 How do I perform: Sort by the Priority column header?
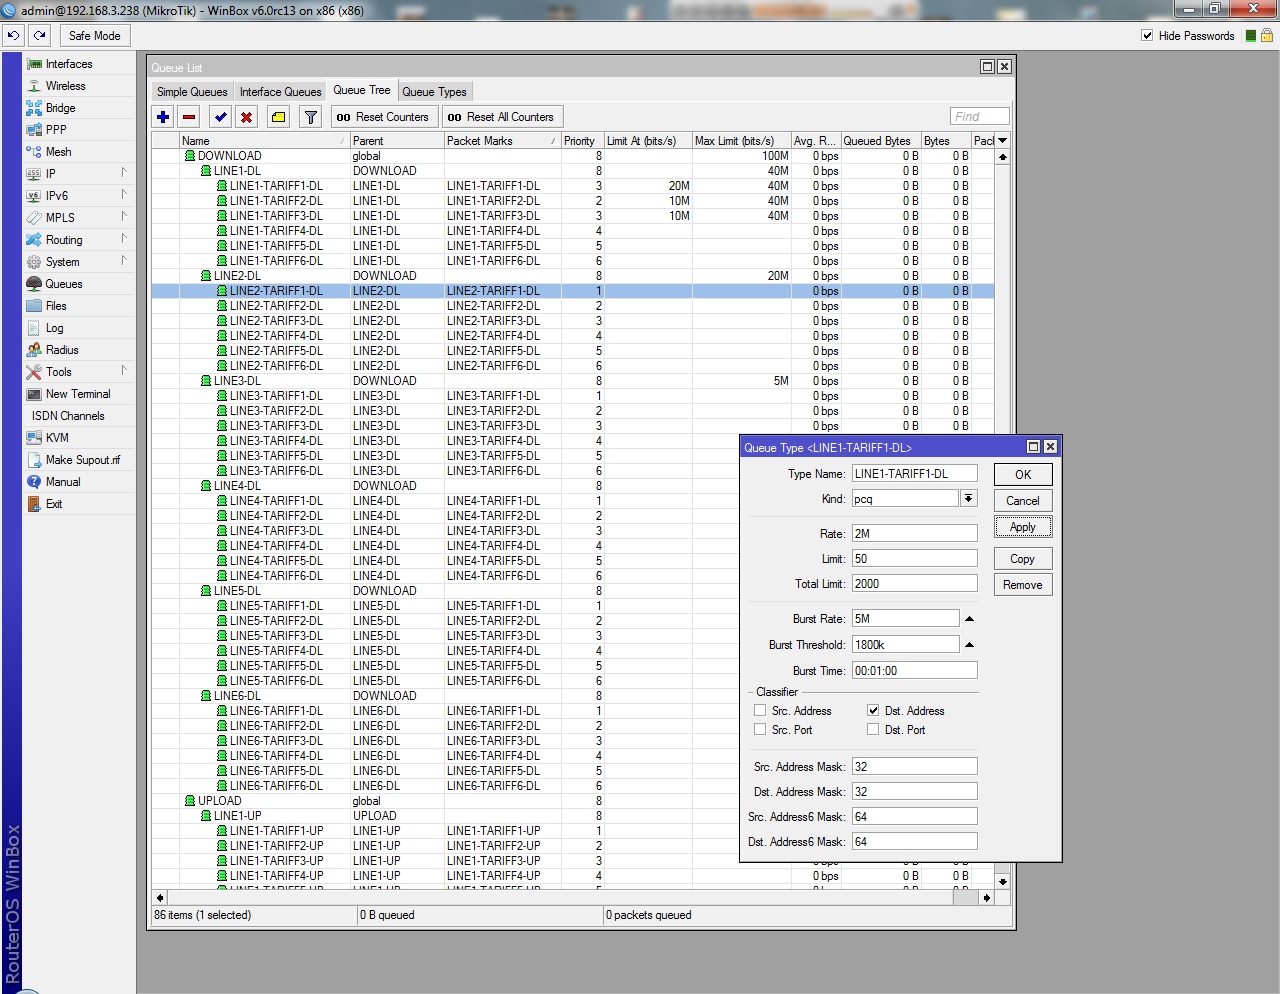[582, 141]
